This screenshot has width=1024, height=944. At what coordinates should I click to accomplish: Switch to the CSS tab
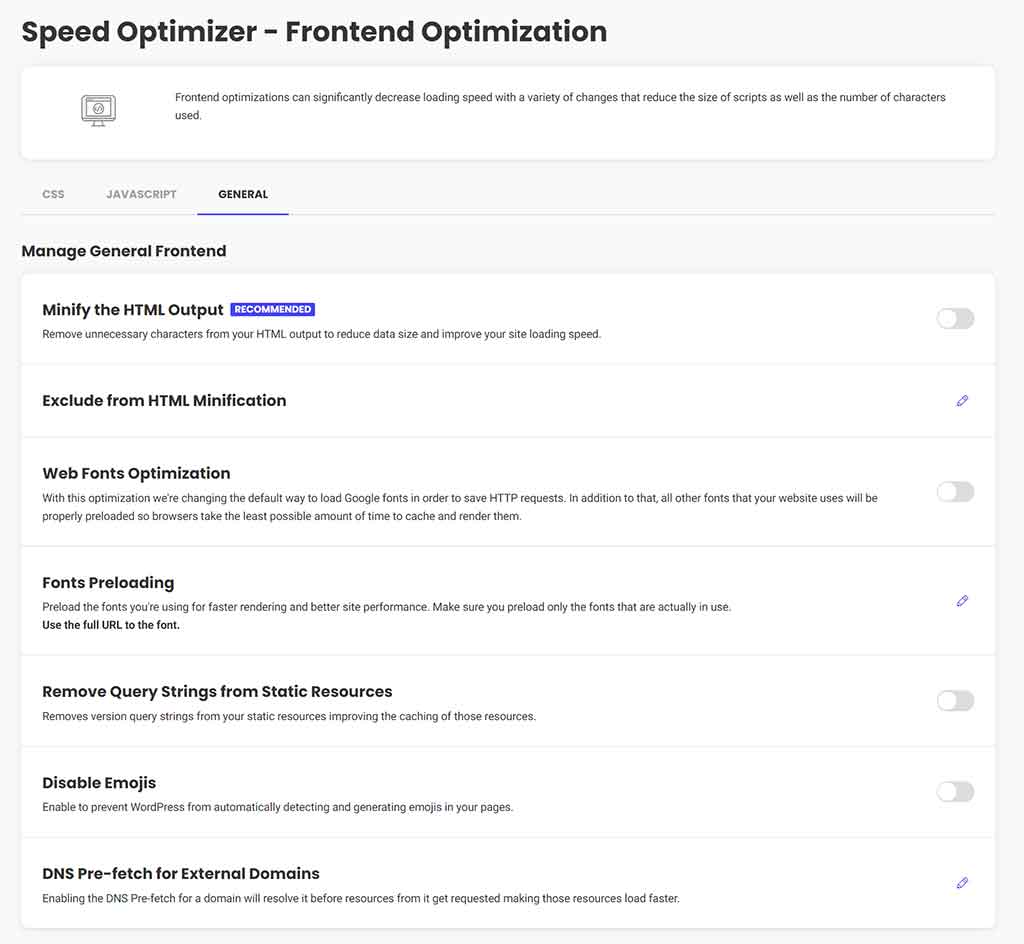(x=52, y=194)
